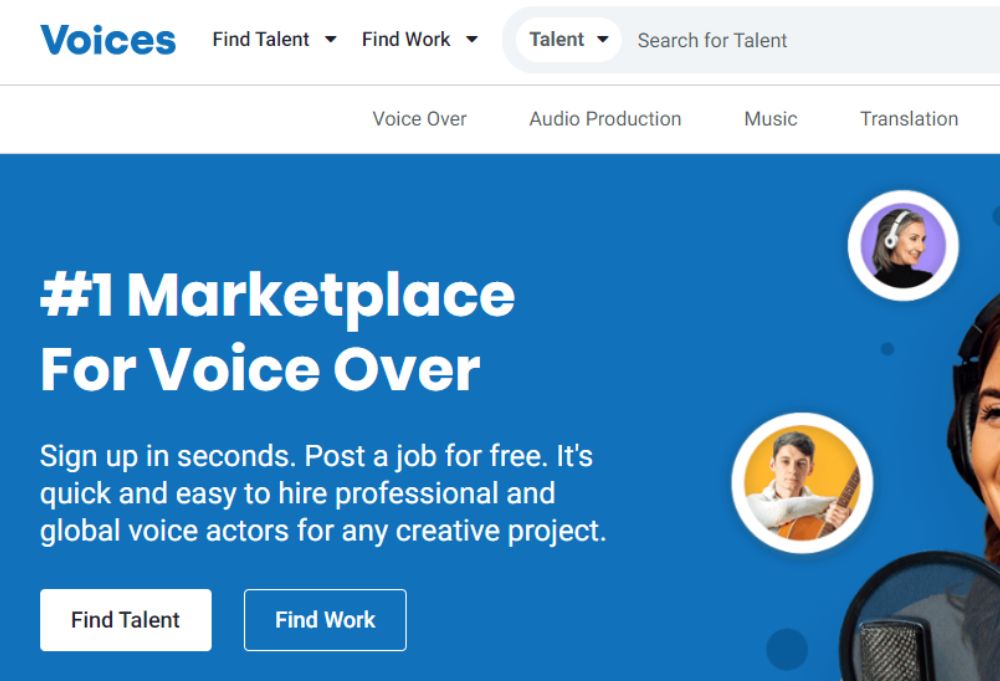Click the Find Talent menu label

point(260,40)
